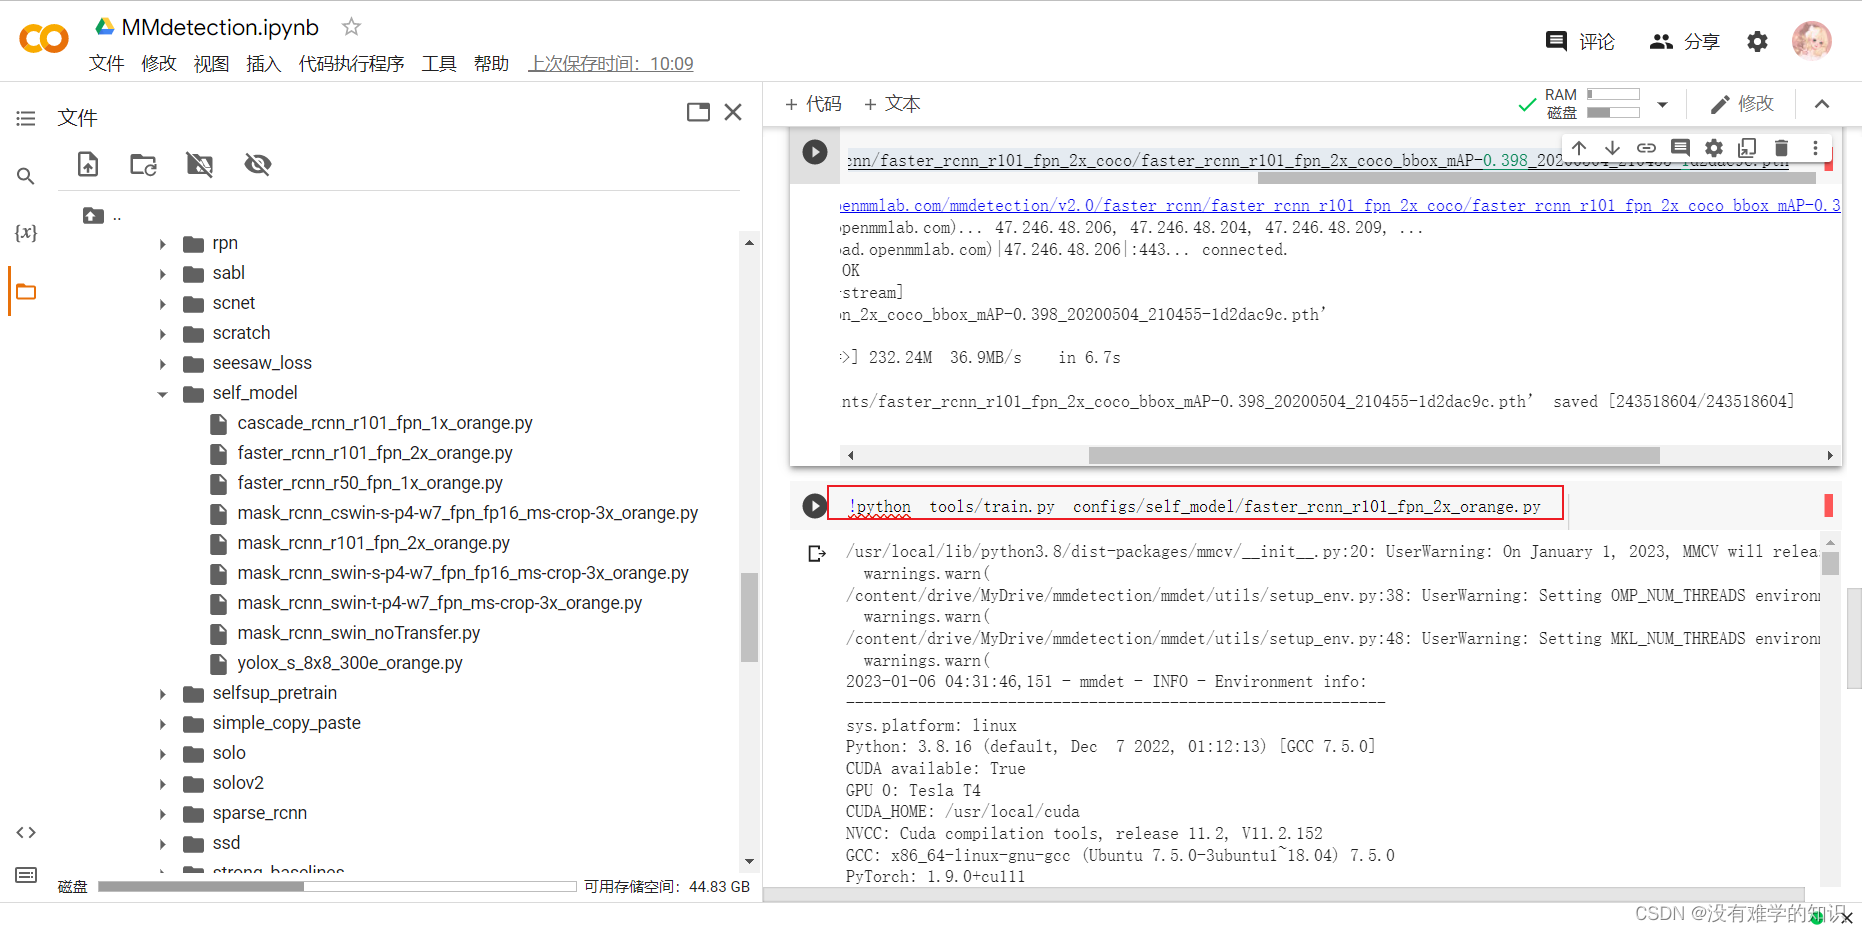
Task: Move the cell down
Action: point(1612,148)
